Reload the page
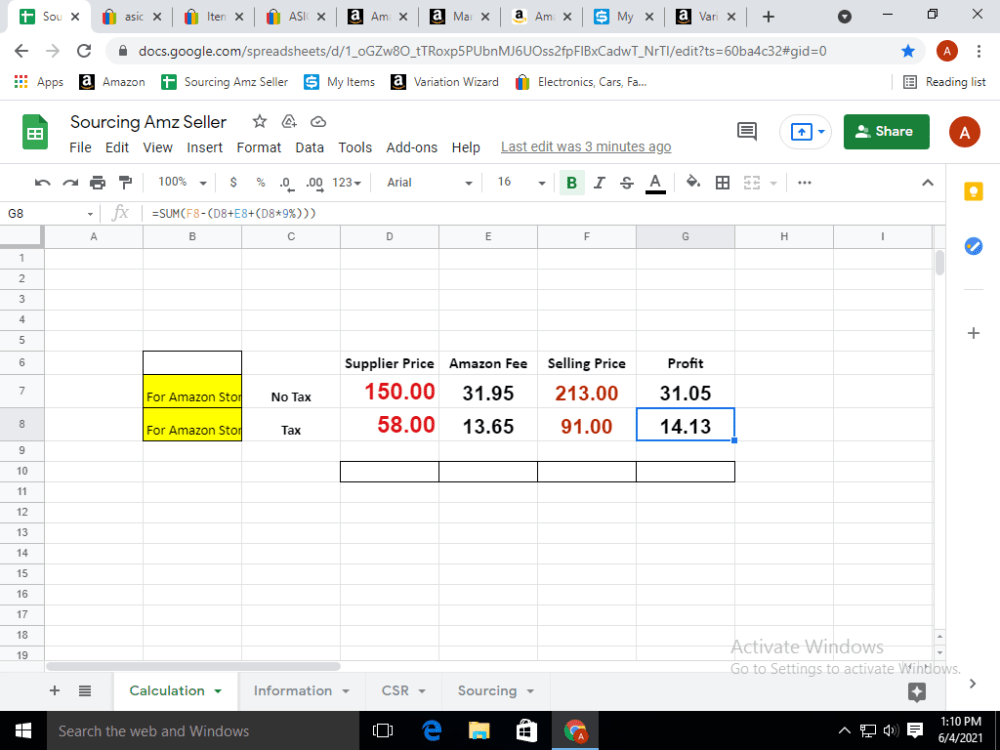This screenshot has width=1000, height=750. pos(84,51)
